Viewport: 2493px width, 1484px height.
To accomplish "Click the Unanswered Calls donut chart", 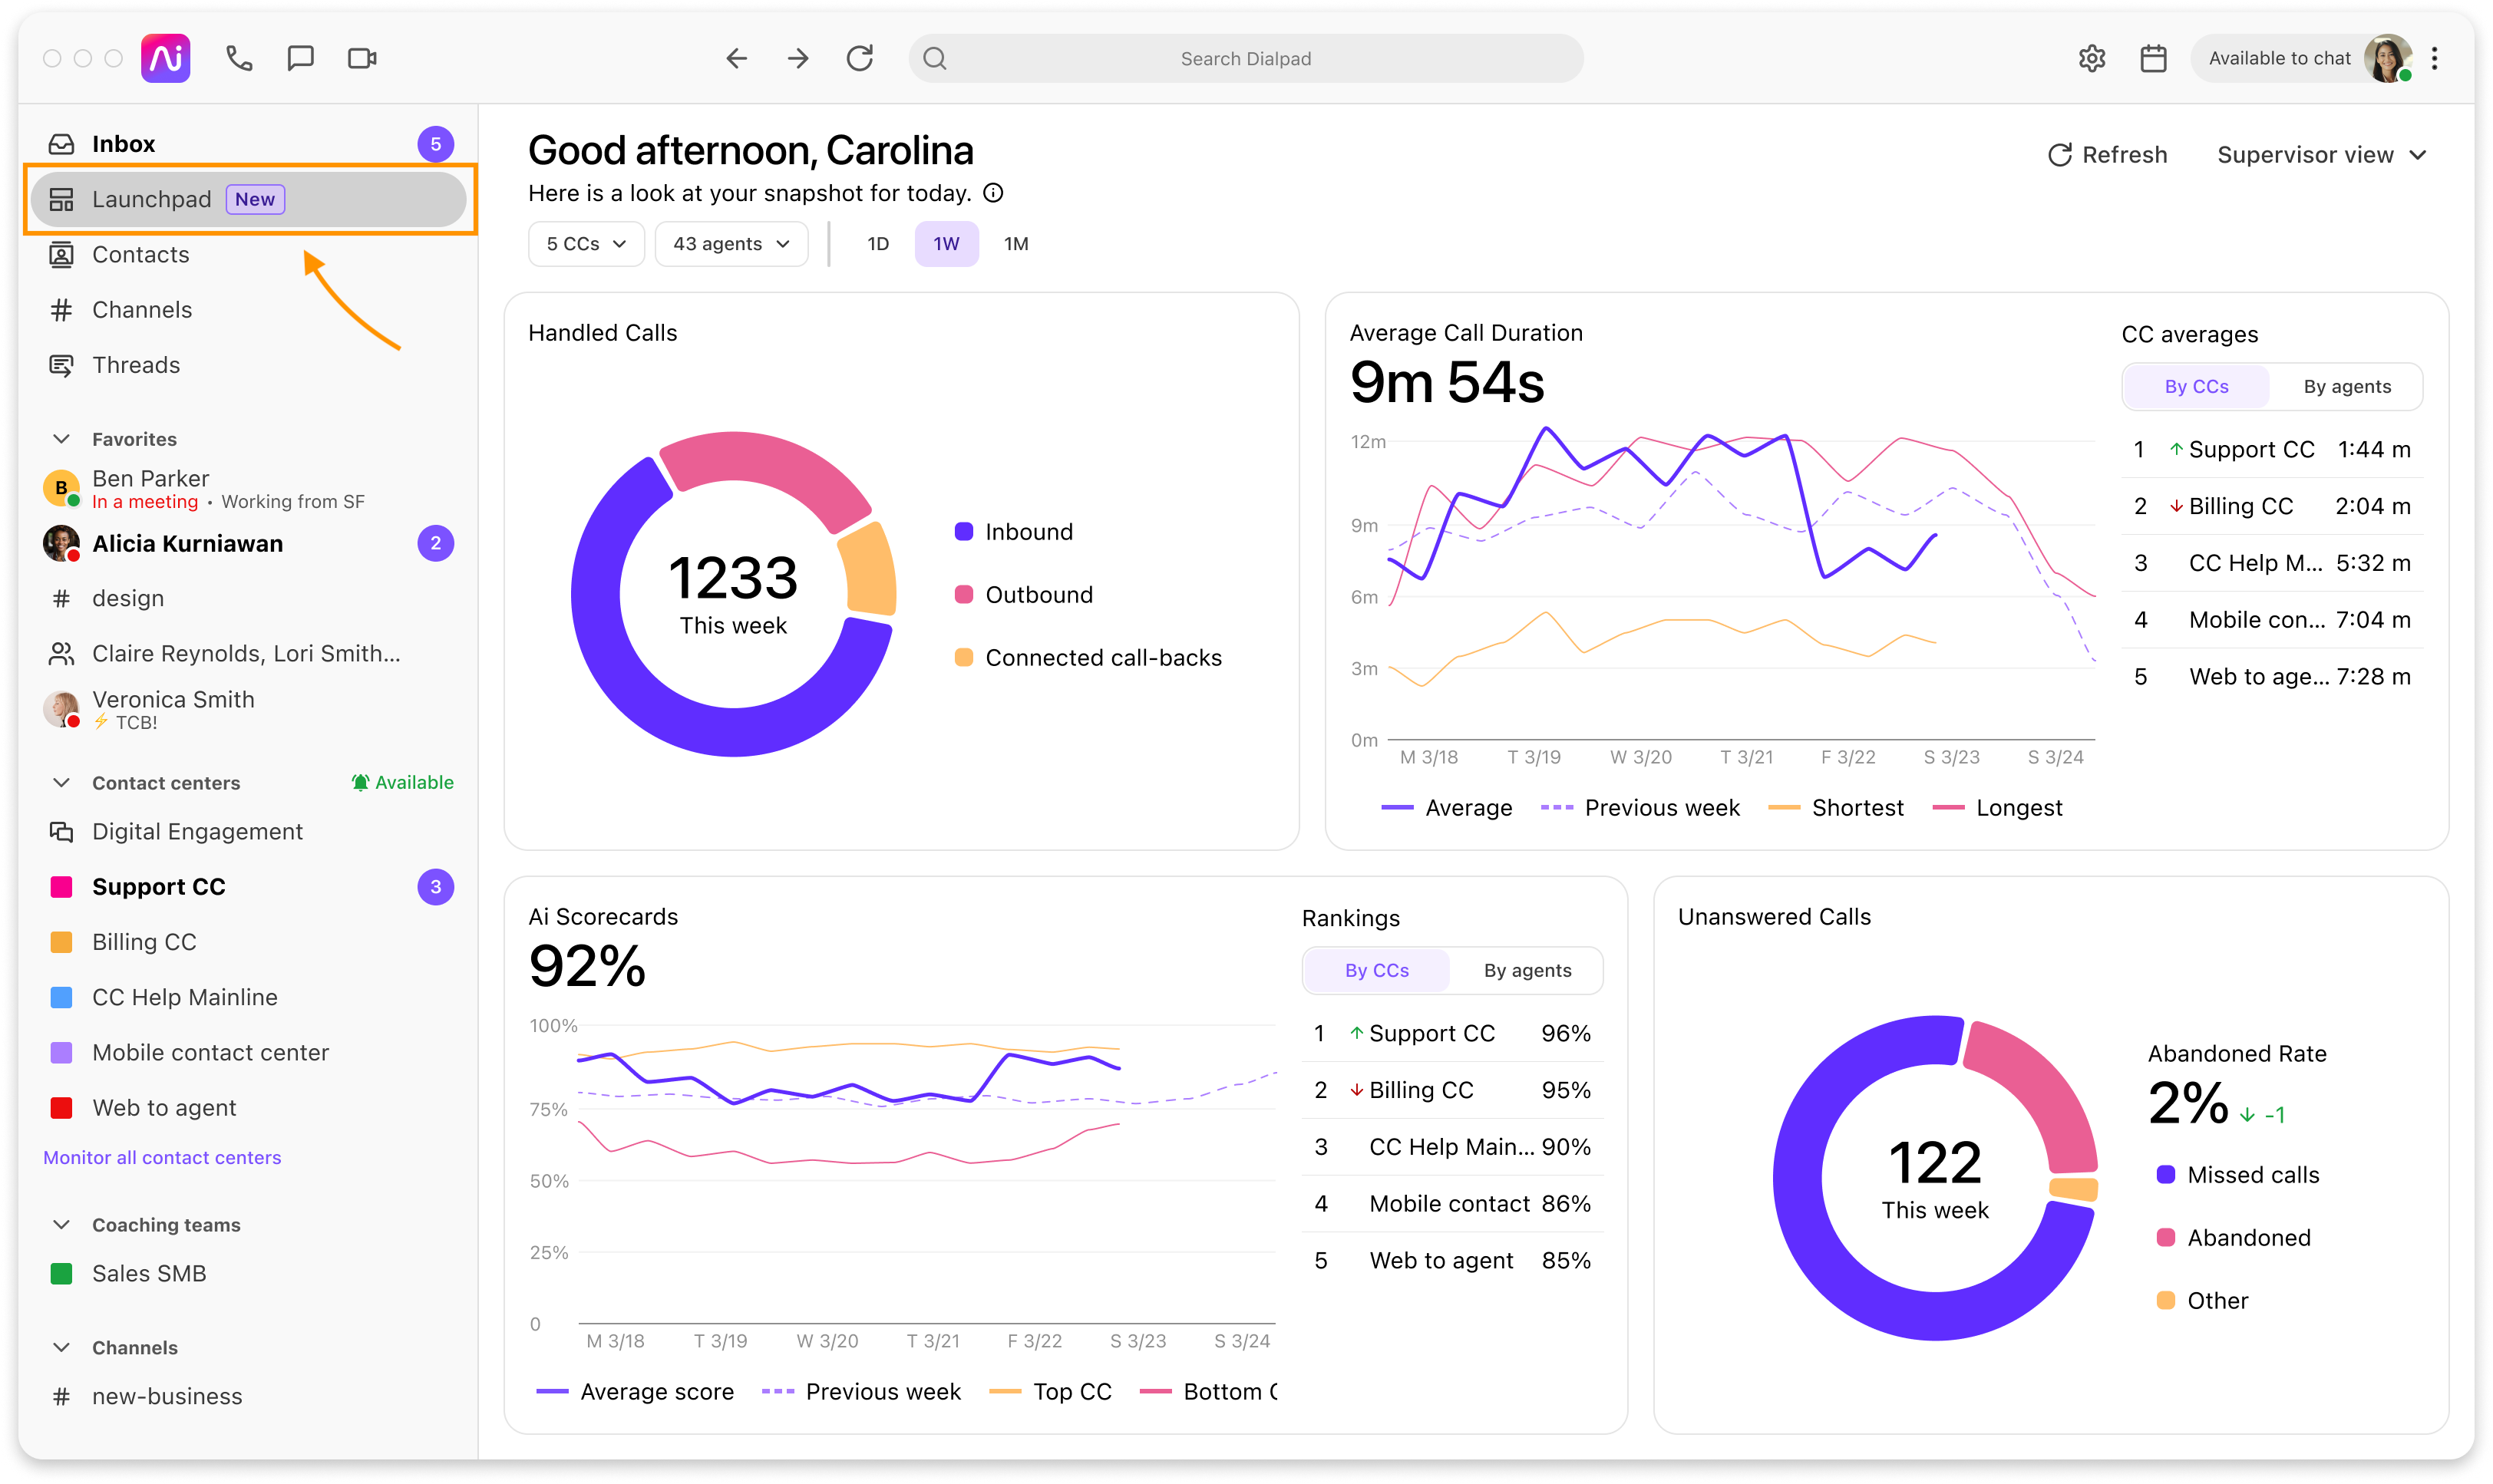I will (x=1935, y=1178).
